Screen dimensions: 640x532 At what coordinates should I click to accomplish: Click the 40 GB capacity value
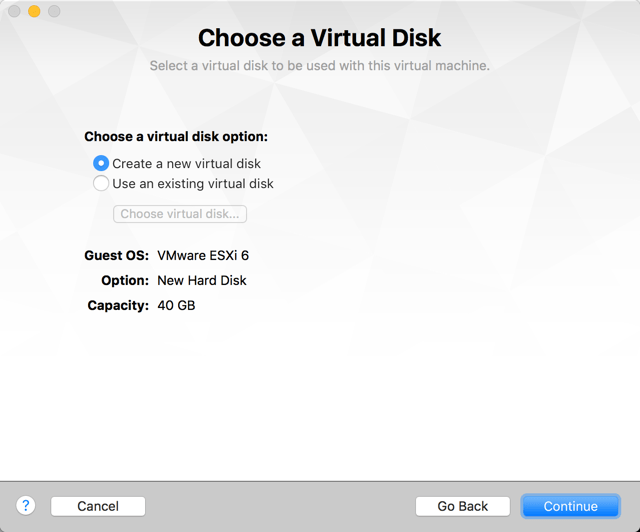[x=176, y=305]
